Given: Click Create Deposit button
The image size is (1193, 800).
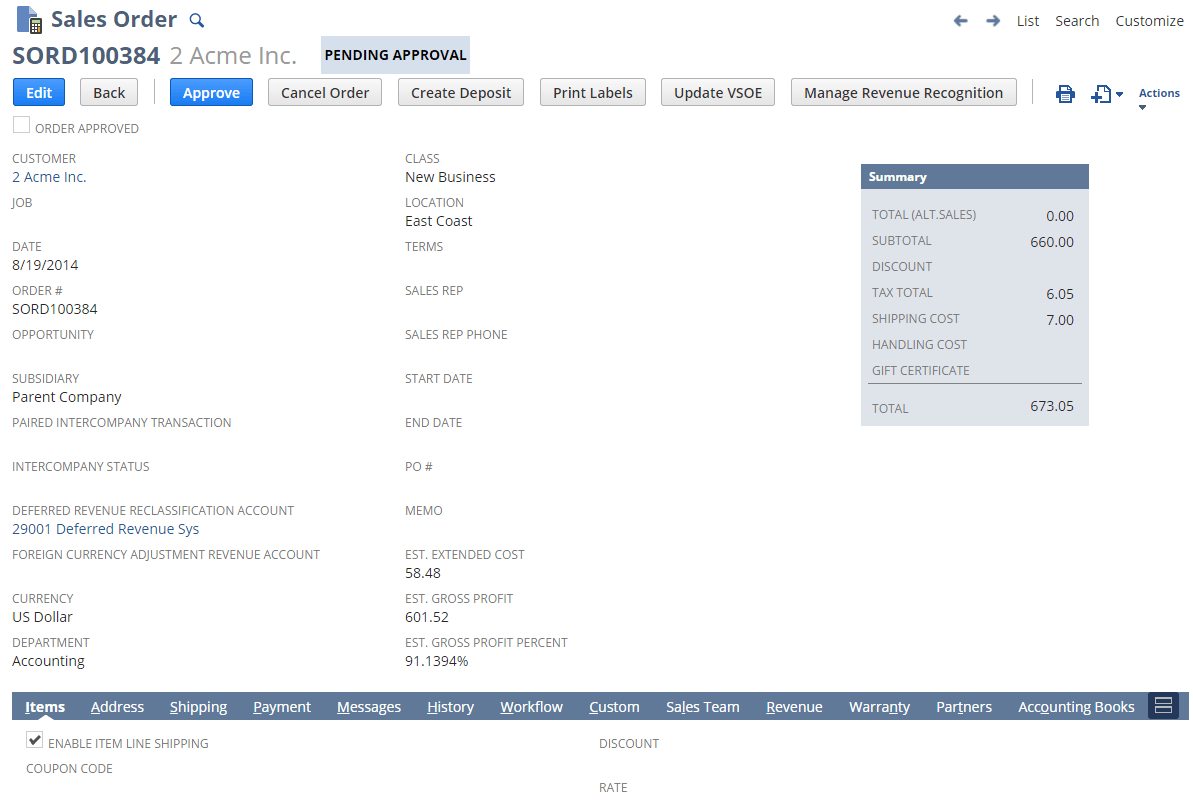Looking at the screenshot, I should coord(461,92).
